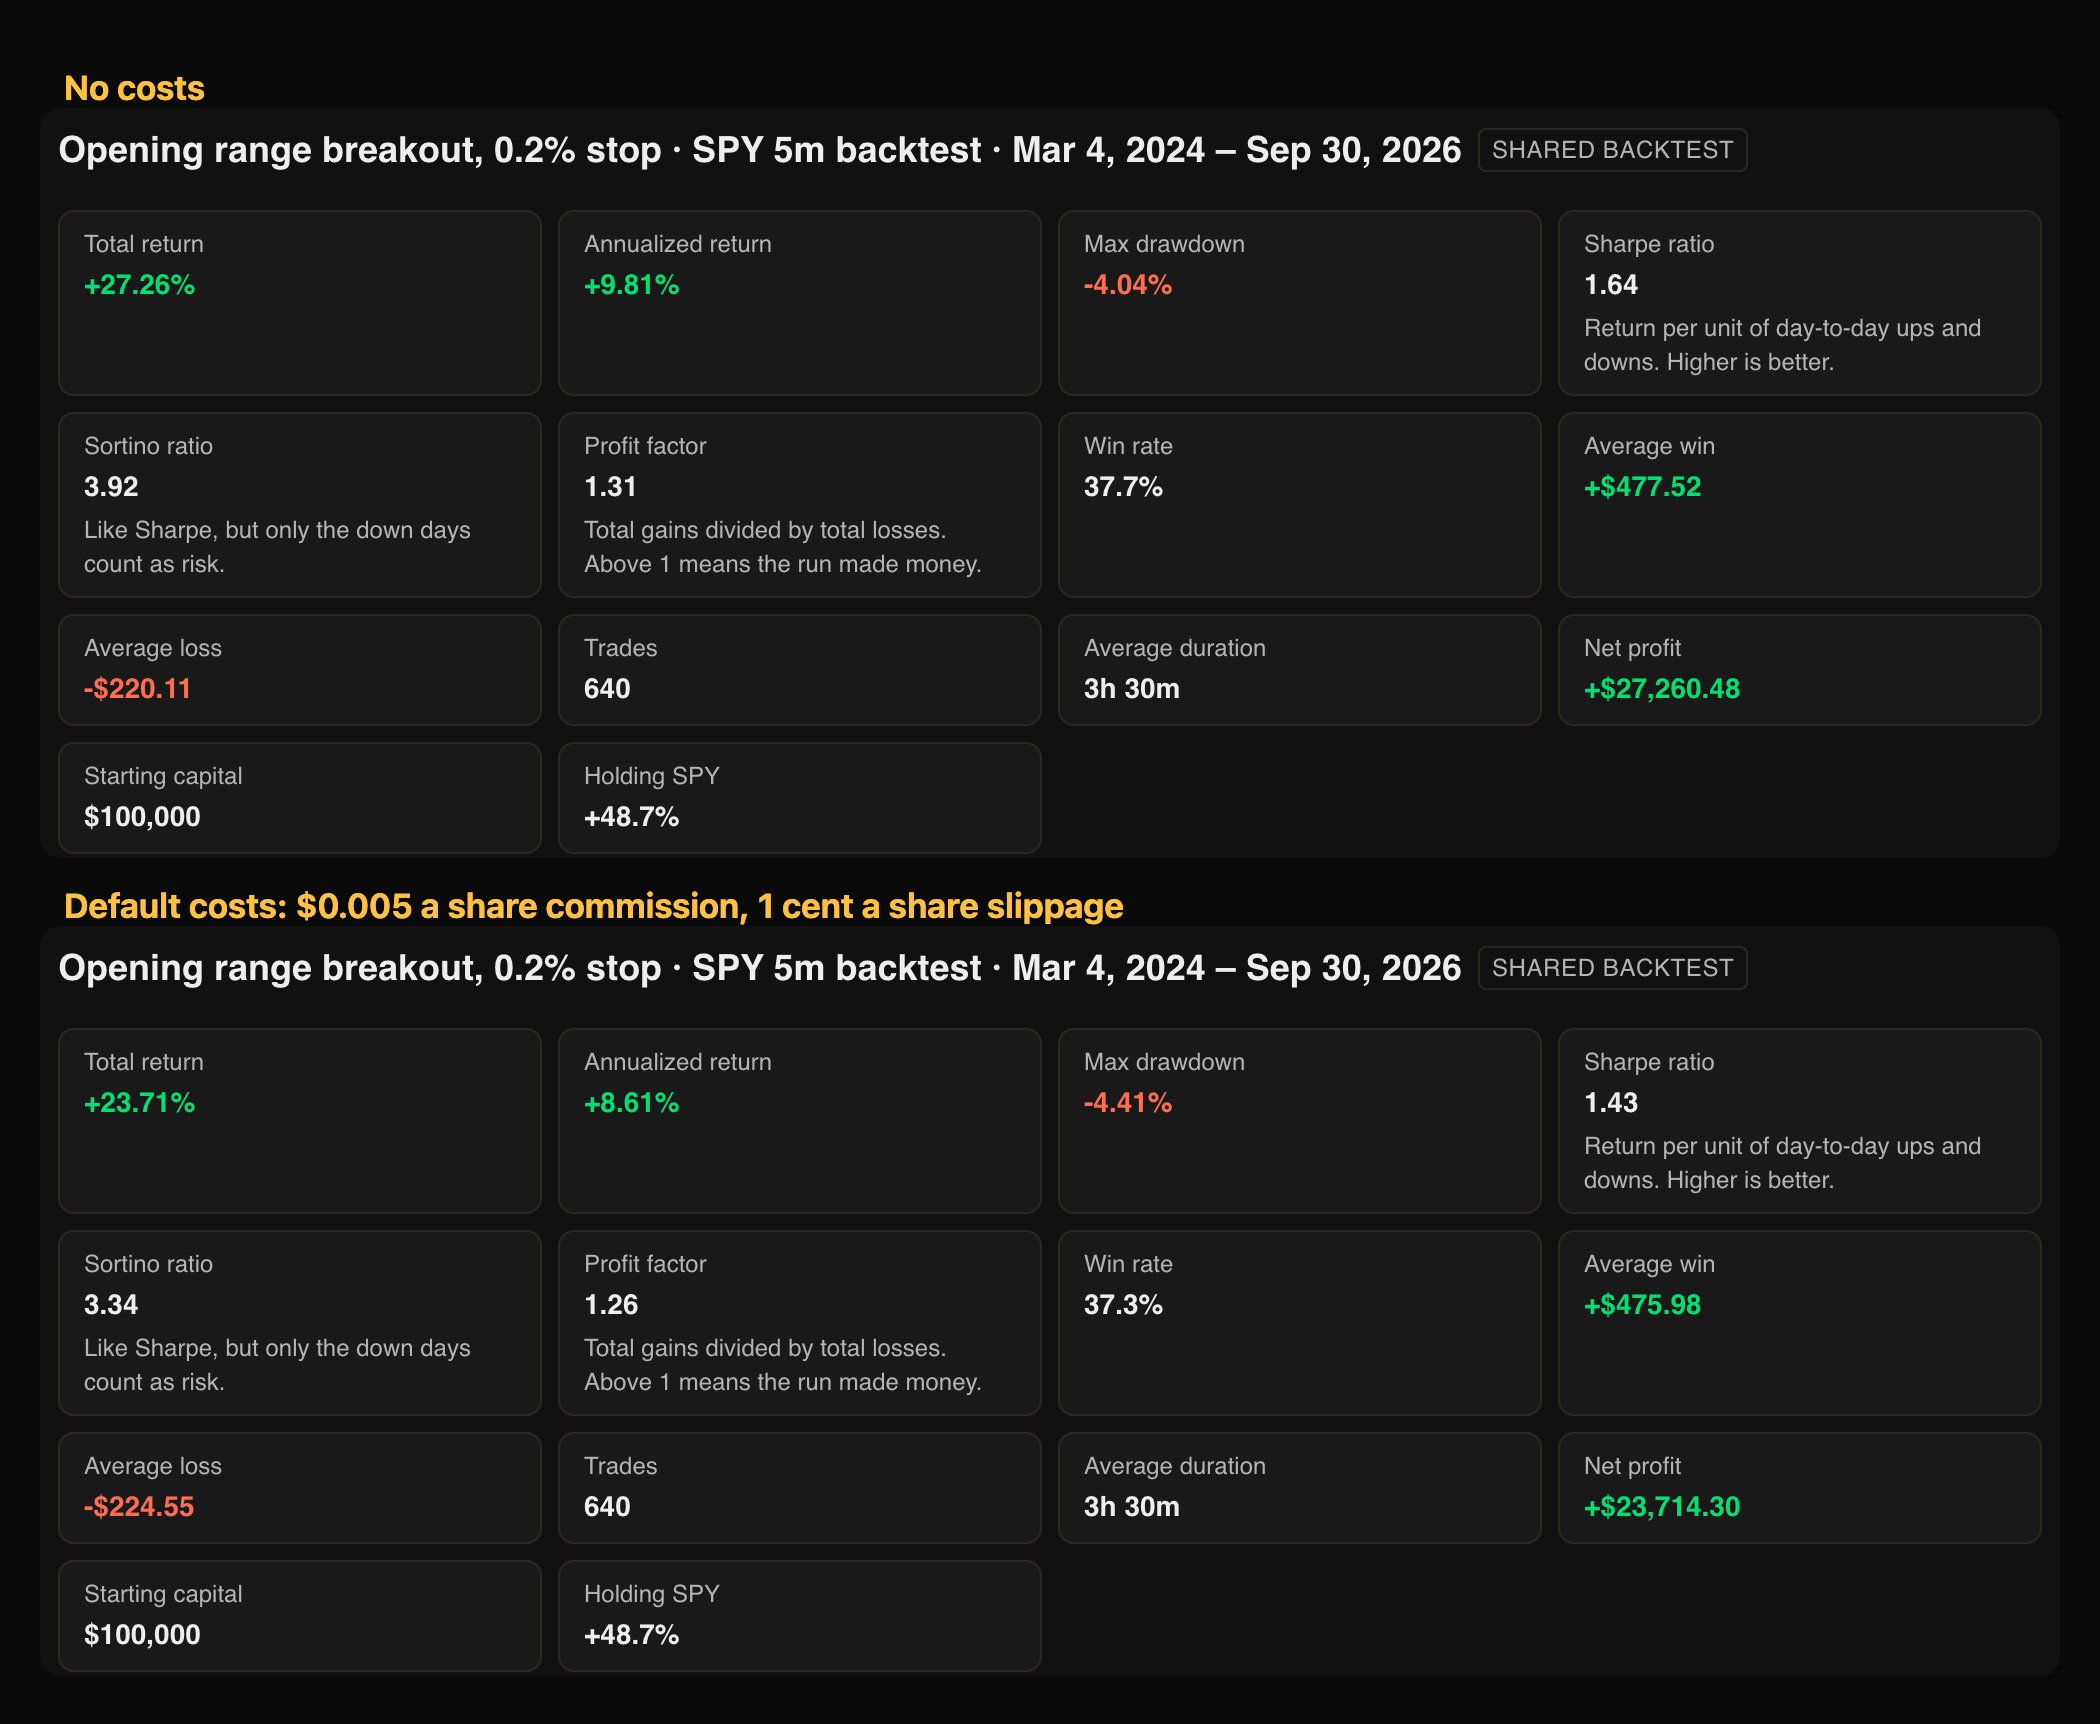Click the +9.81% annualized return value
Image resolution: width=2100 pixels, height=1724 pixels.
pyautogui.click(x=631, y=285)
